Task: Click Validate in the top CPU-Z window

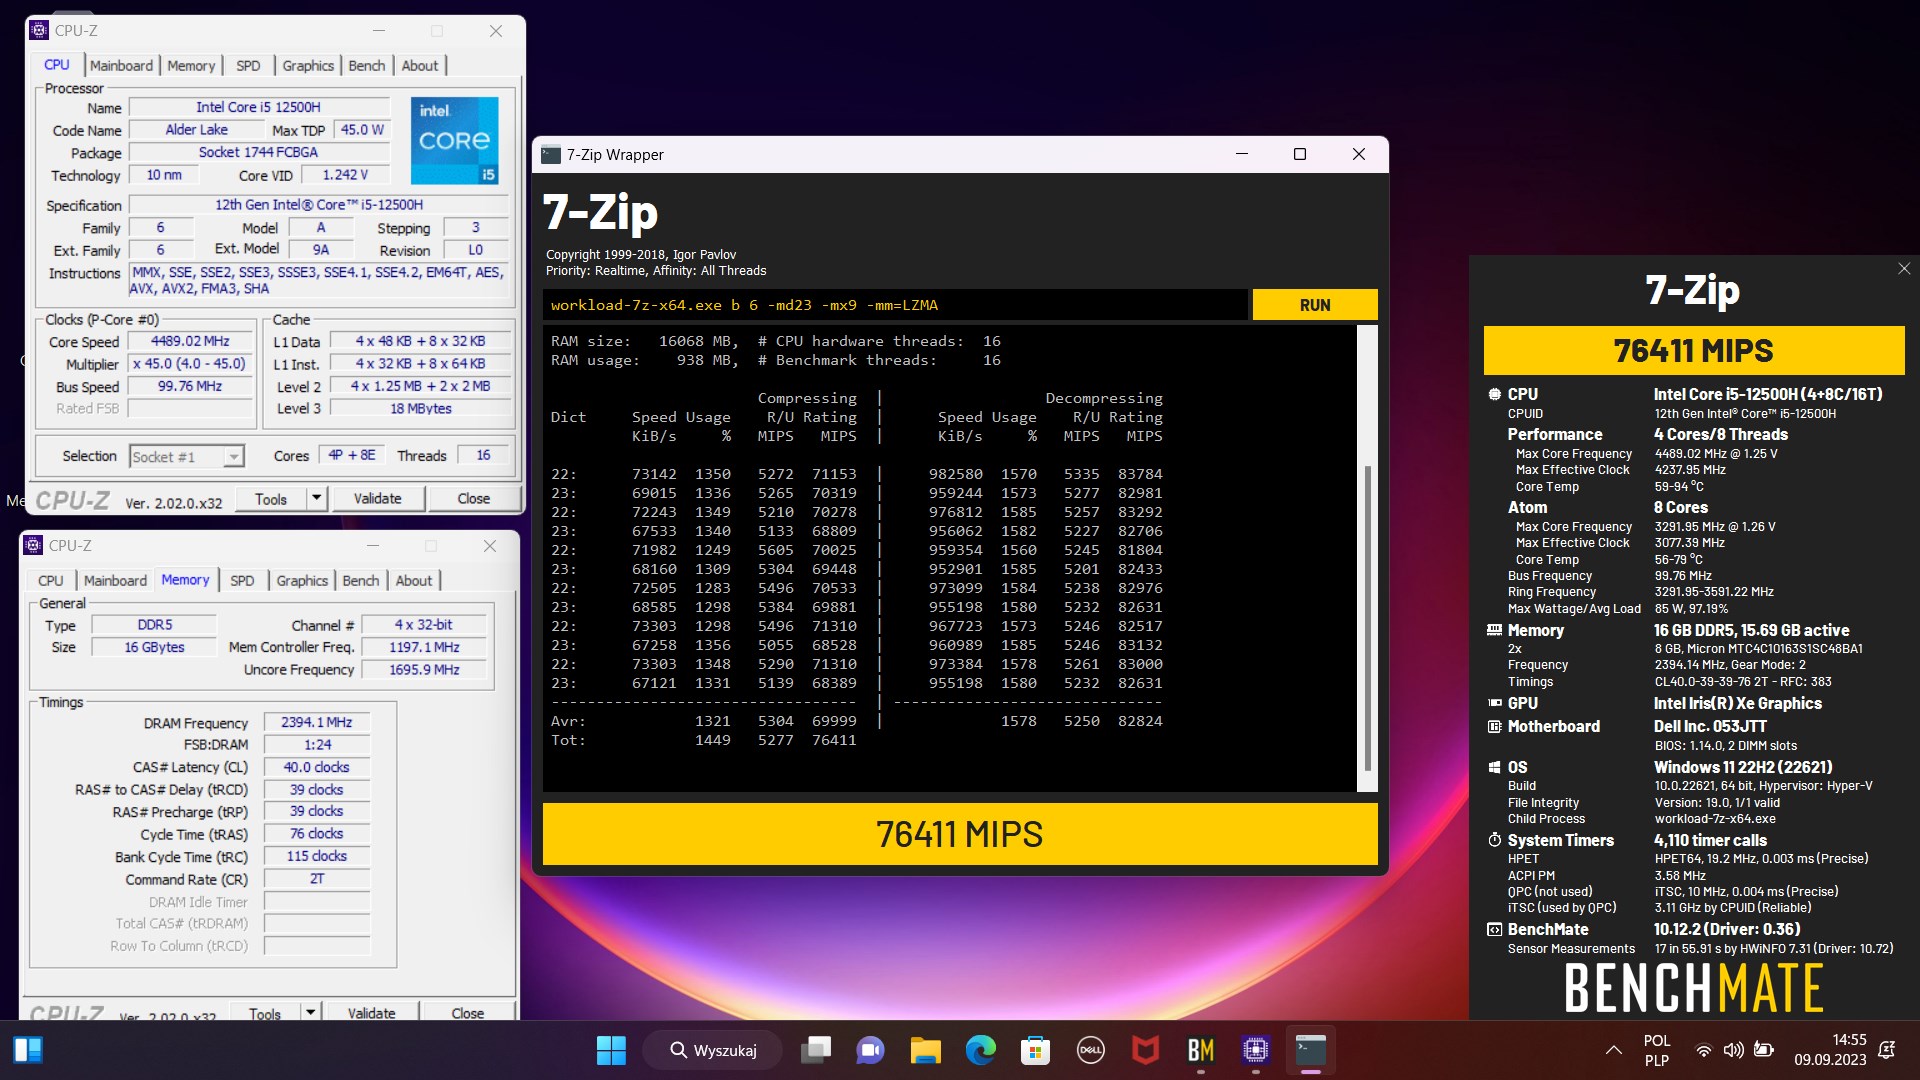Action: 377,498
